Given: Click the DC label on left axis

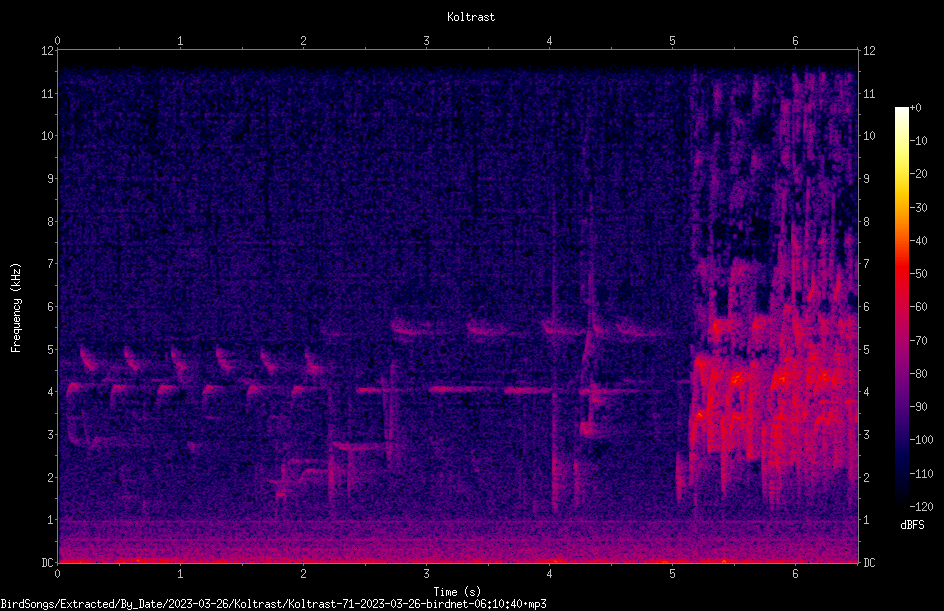Looking at the screenshot, I should click(47, 563).
